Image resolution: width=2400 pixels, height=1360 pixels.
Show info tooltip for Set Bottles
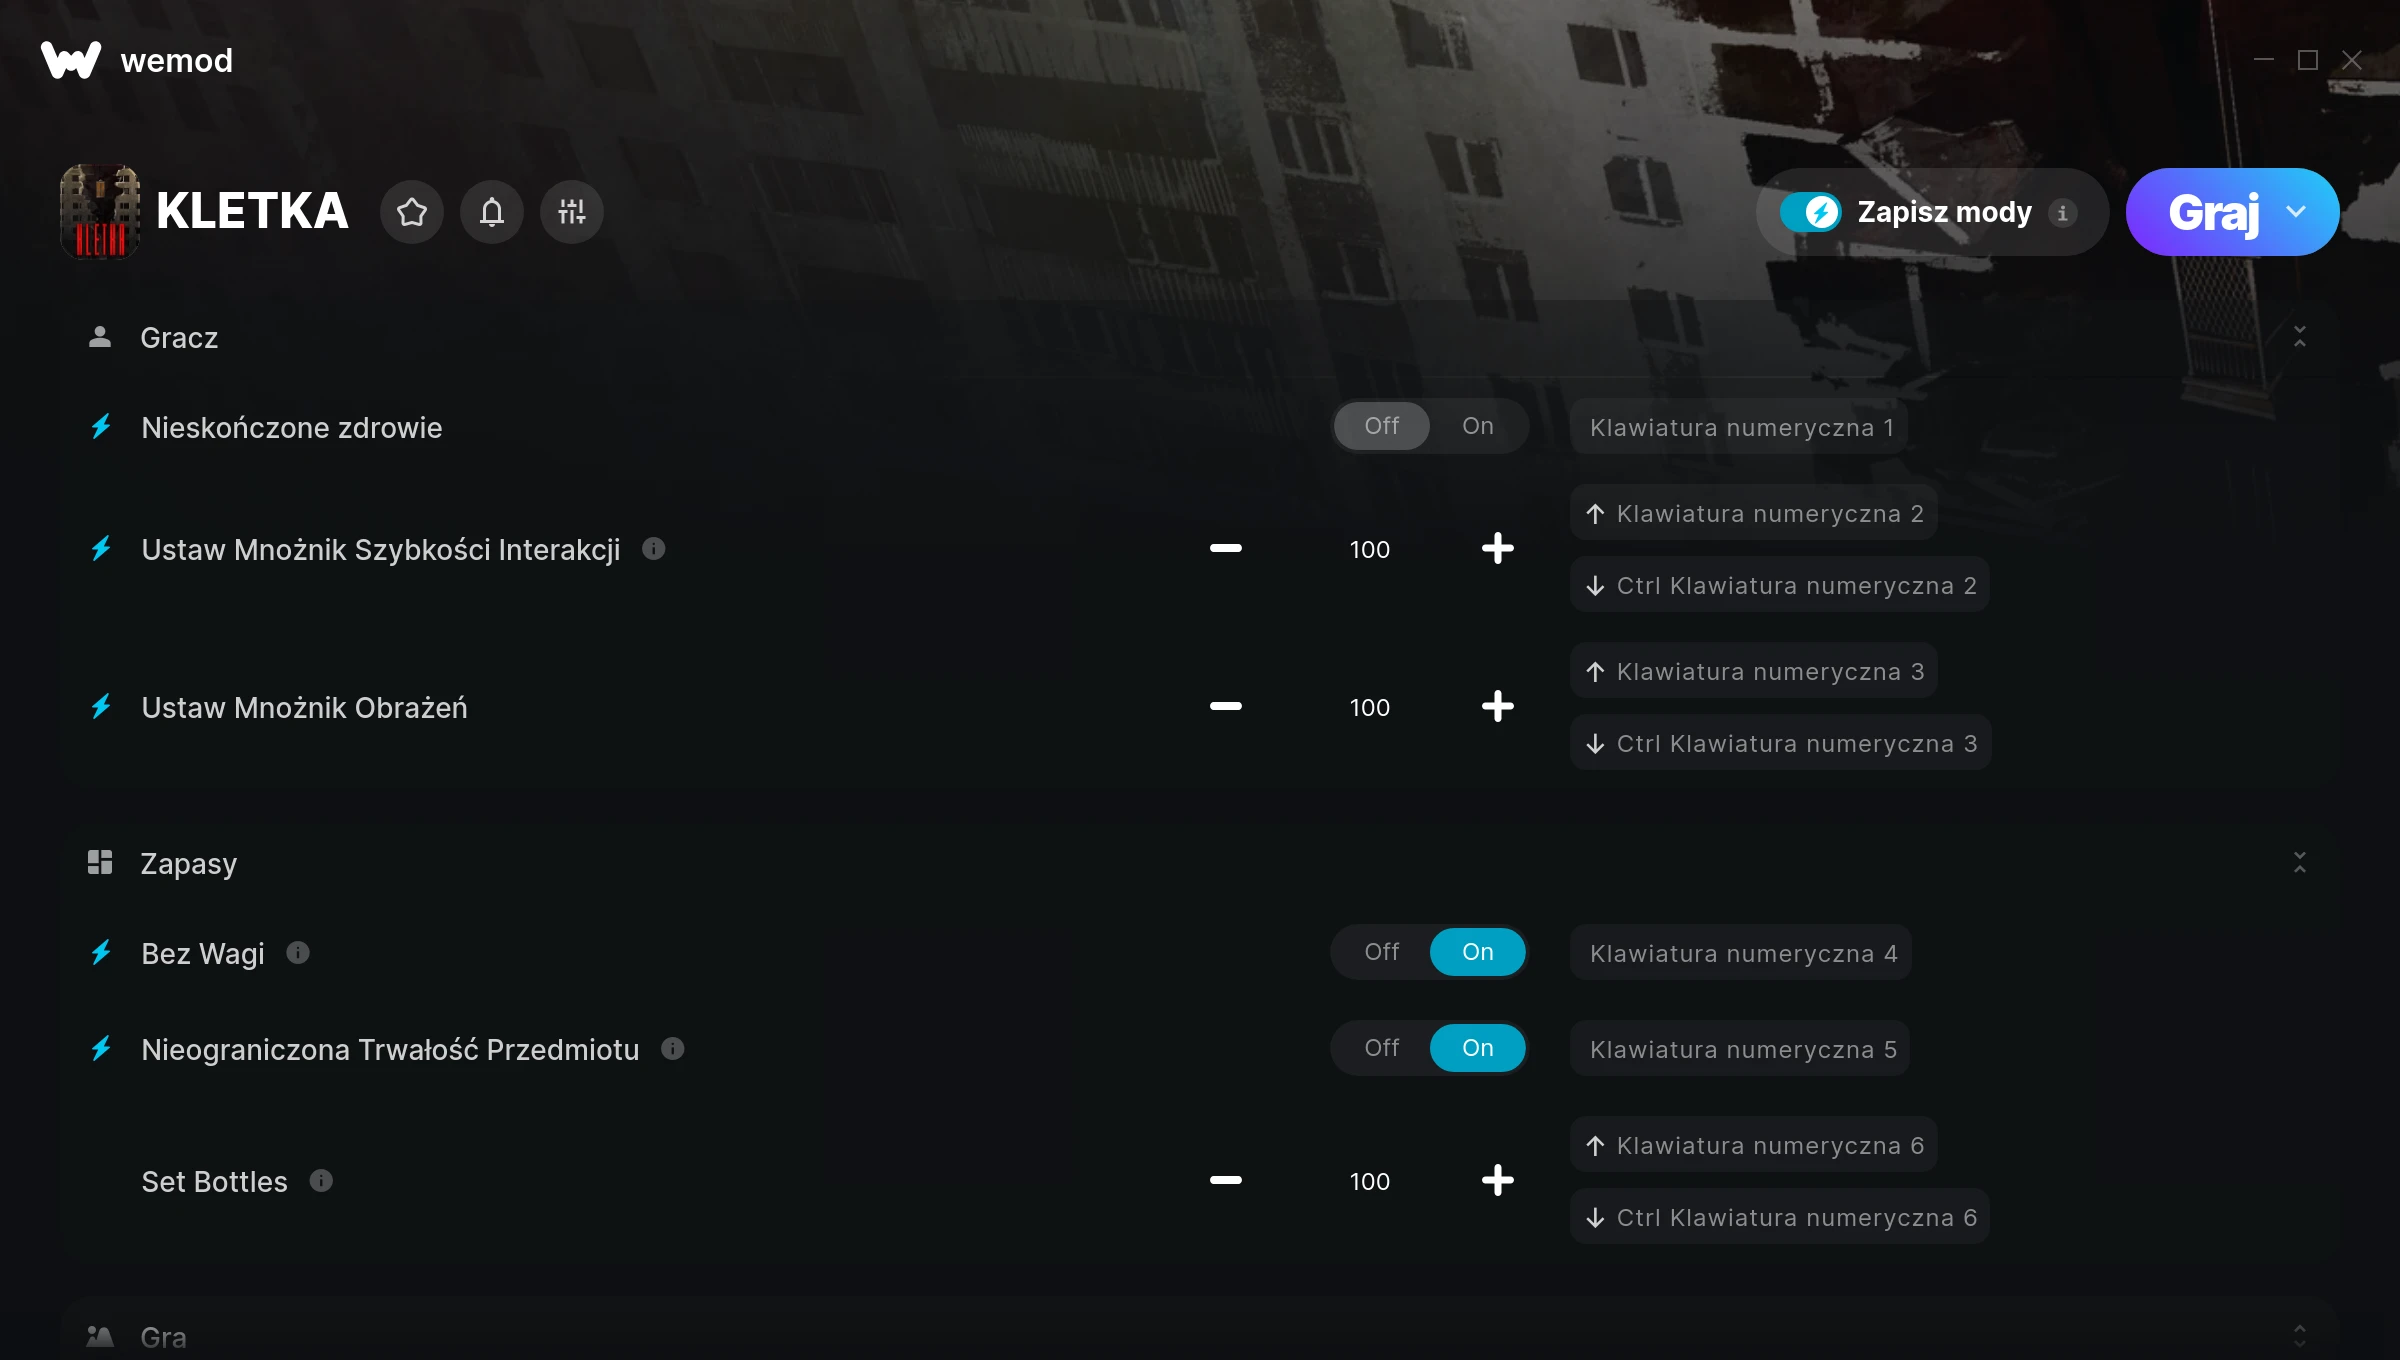pos(321,1181)
